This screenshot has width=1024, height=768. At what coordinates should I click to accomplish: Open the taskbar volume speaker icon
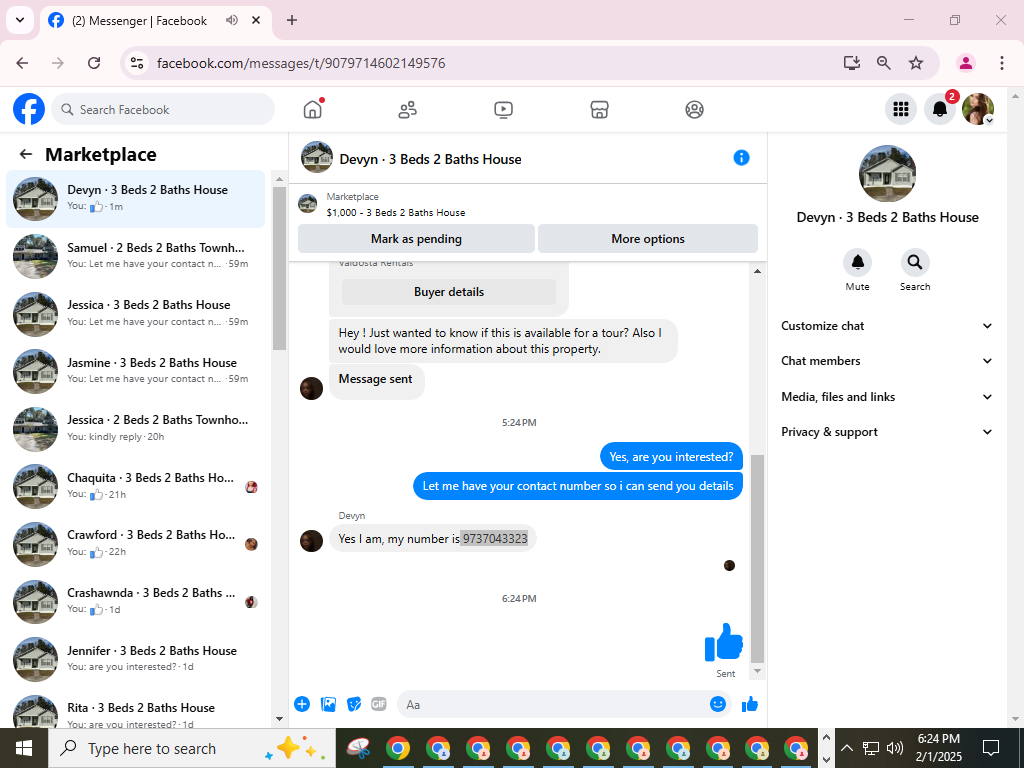click(894, 748)
